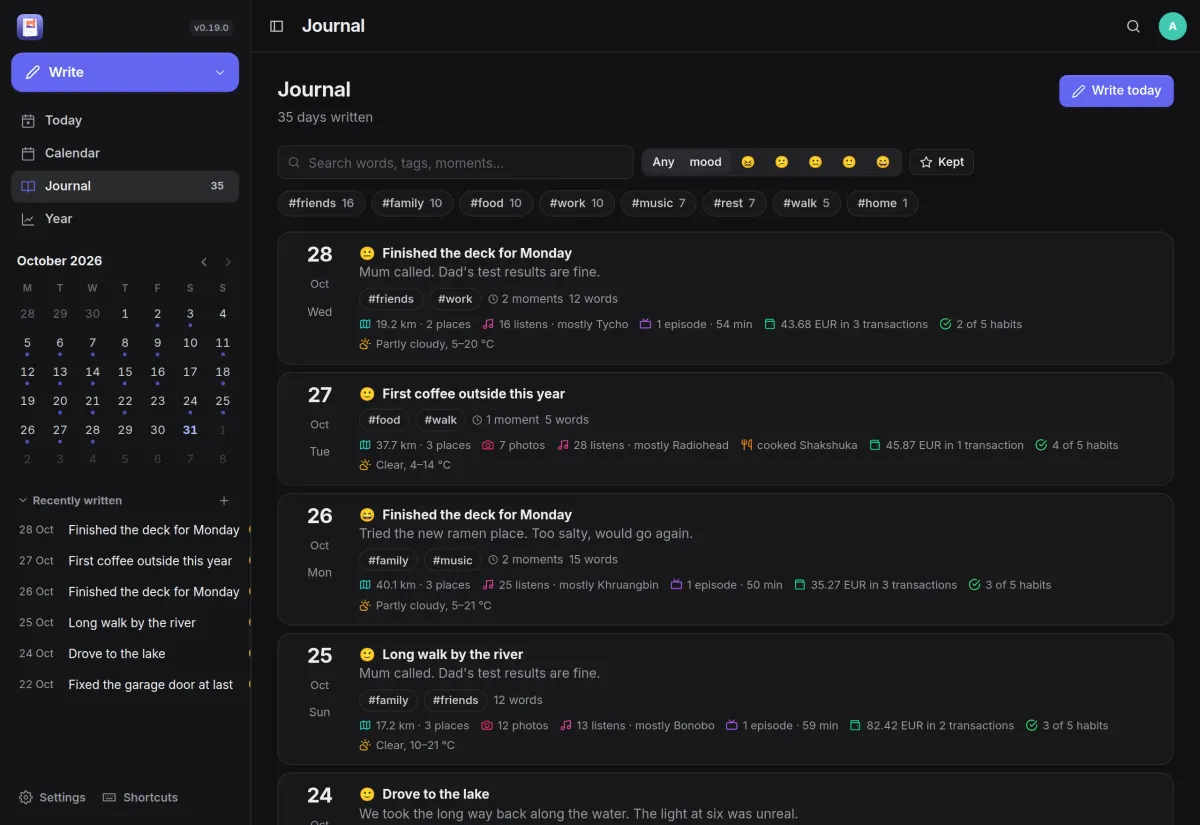
Task: Open Today in the sidebar
Action: tap(125, 120)
